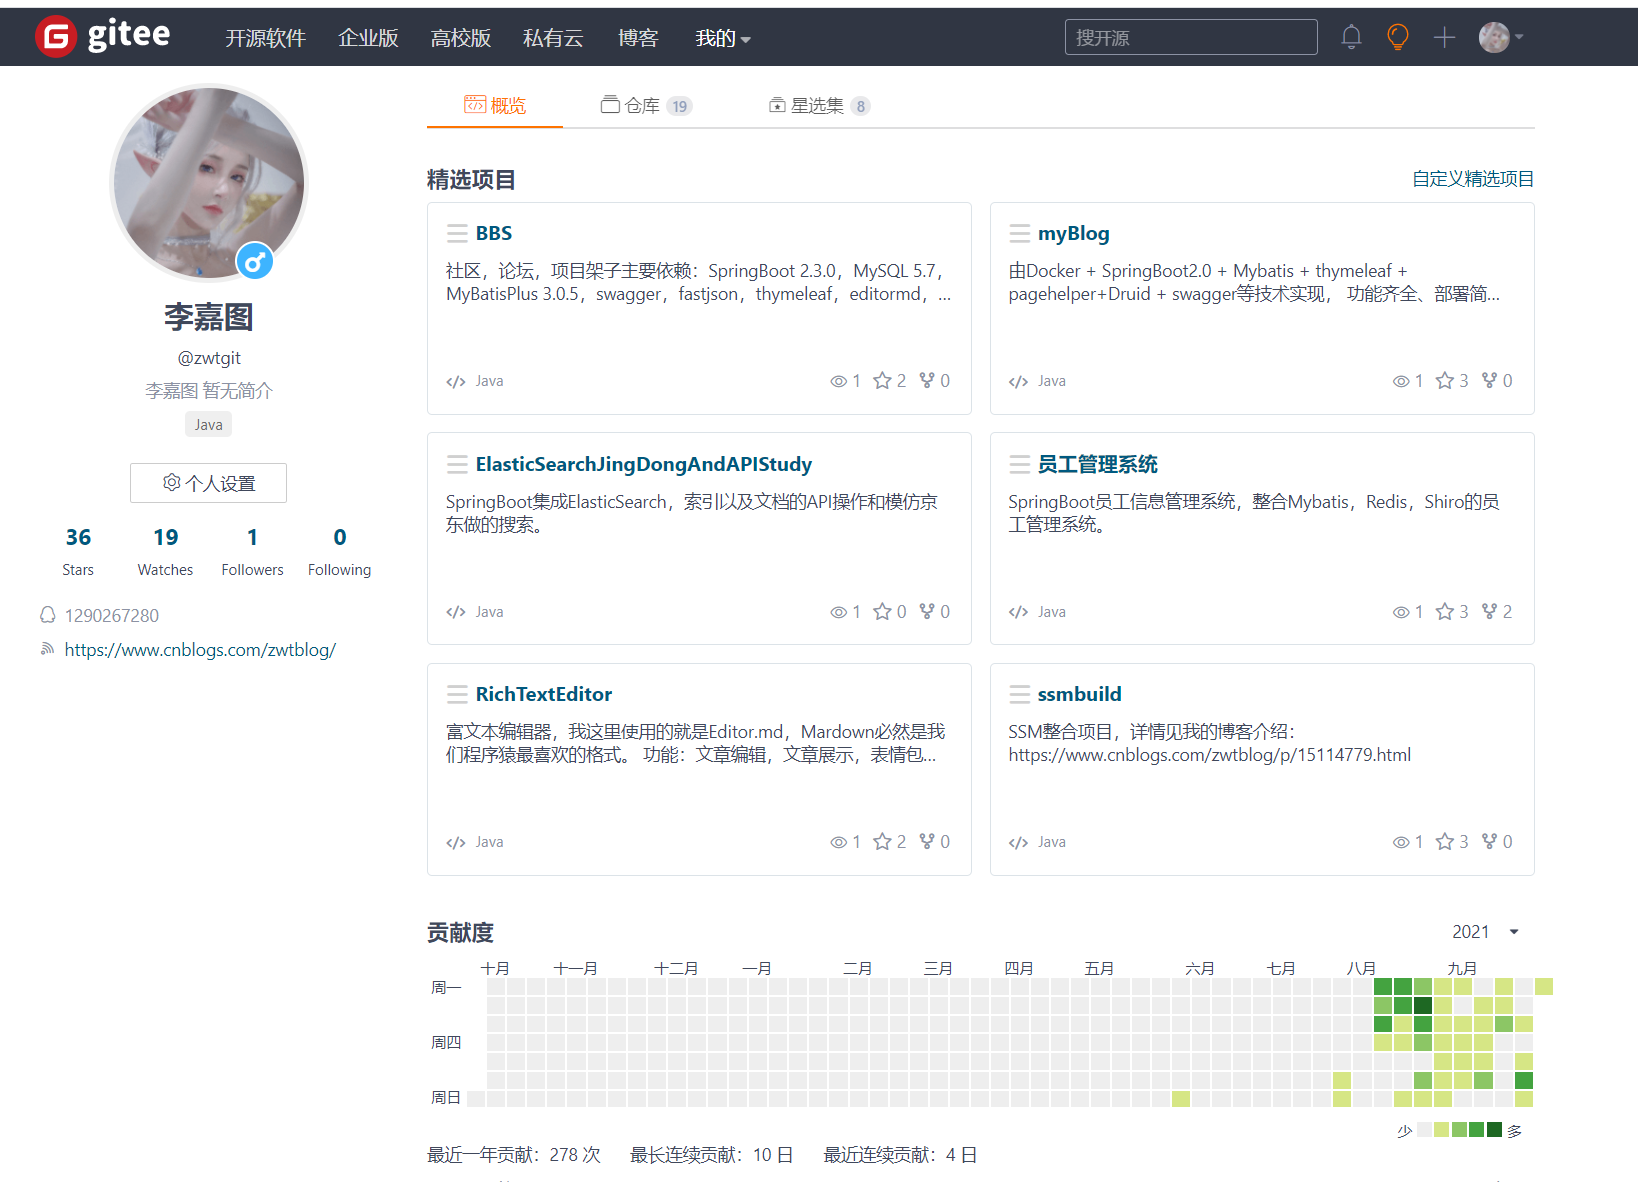This screenshot has width=1638, height=1182.
Task: Click the orange lightbulb icon
Action: 1398,37
